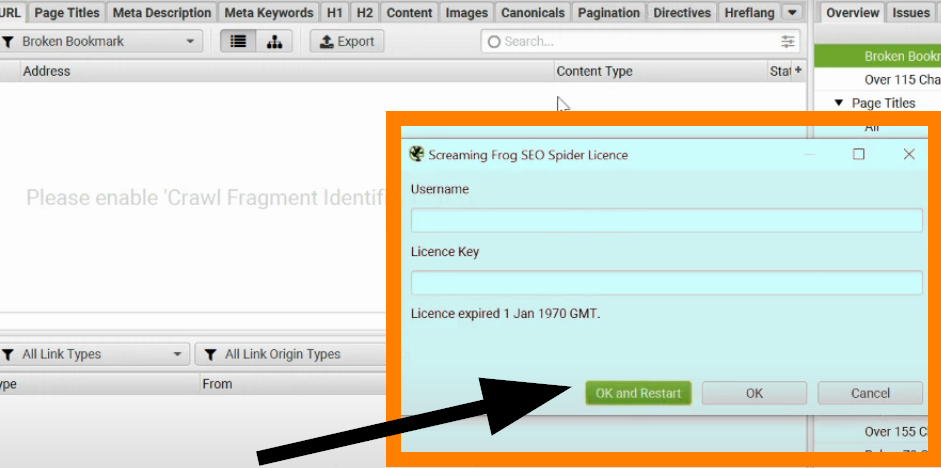Viewport: 941px width, 468px height.
Task: Switch to tree view icon
Action: coord(274,41)
